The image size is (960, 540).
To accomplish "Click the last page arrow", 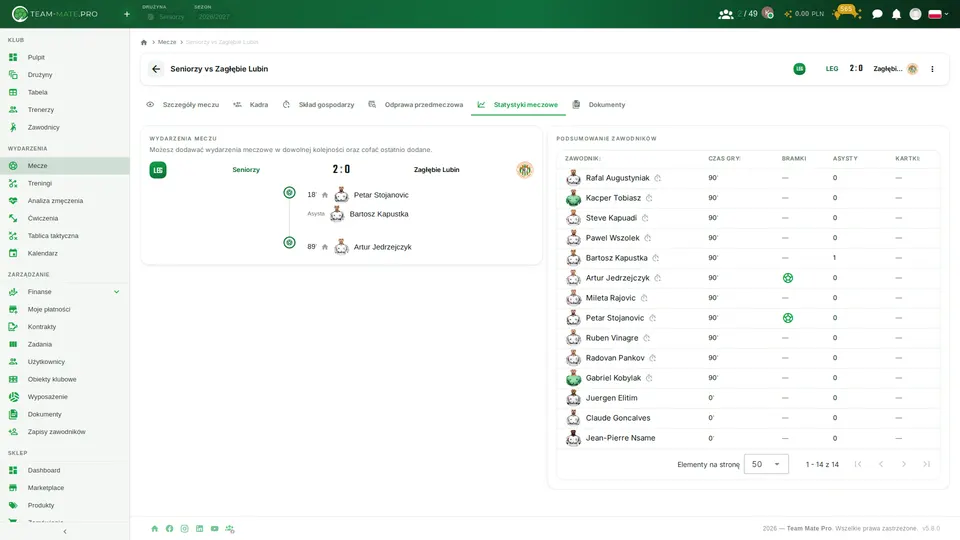I will [926, 464].
